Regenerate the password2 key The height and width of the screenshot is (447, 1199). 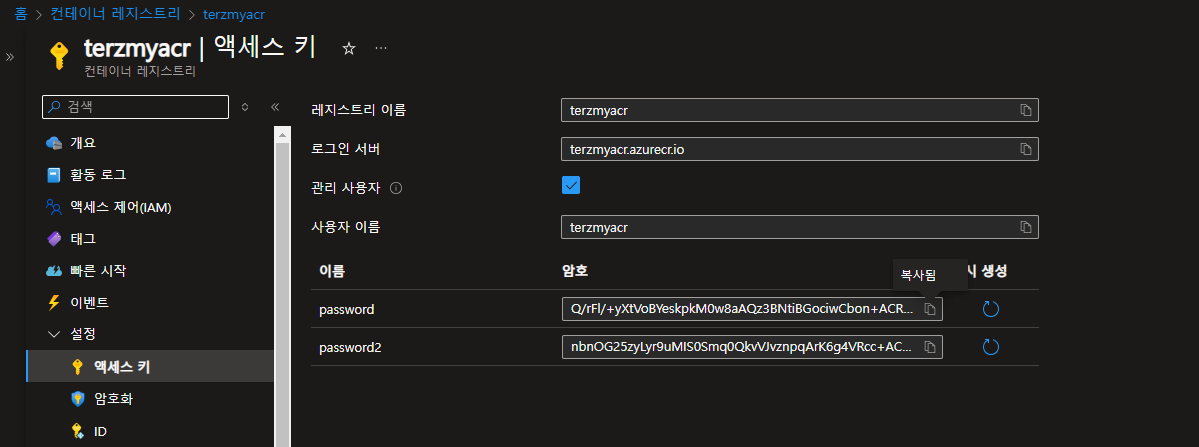coord(990,347)
